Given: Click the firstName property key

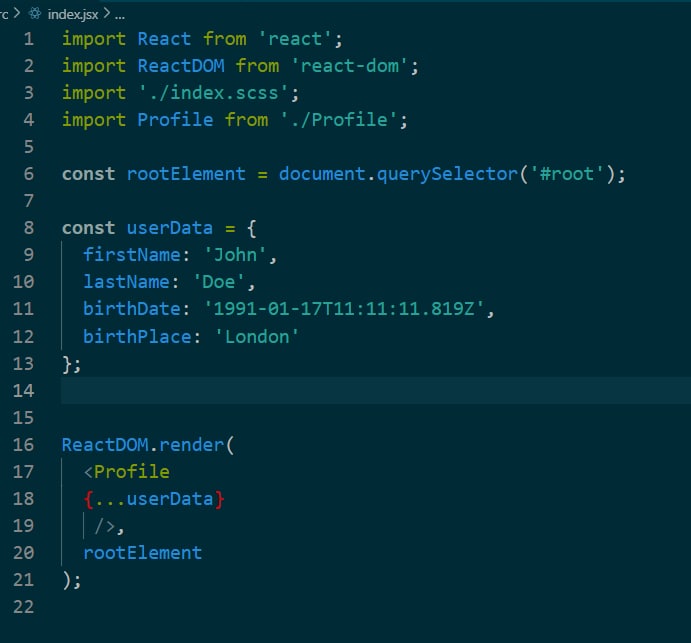Looking at the screenshot, I should (132, 255).
